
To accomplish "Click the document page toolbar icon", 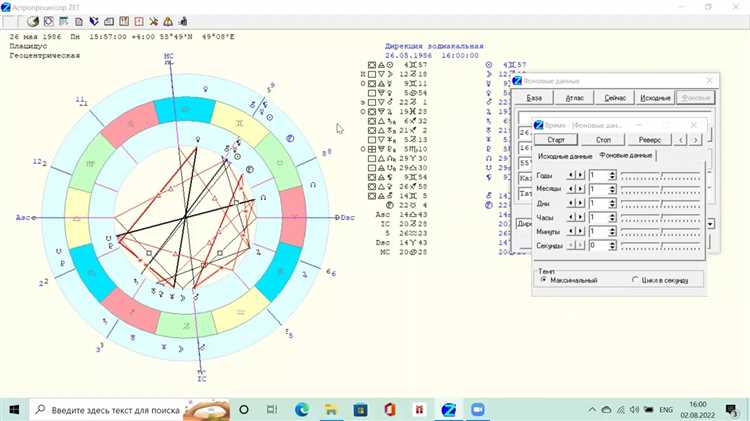I will point(79,22).
